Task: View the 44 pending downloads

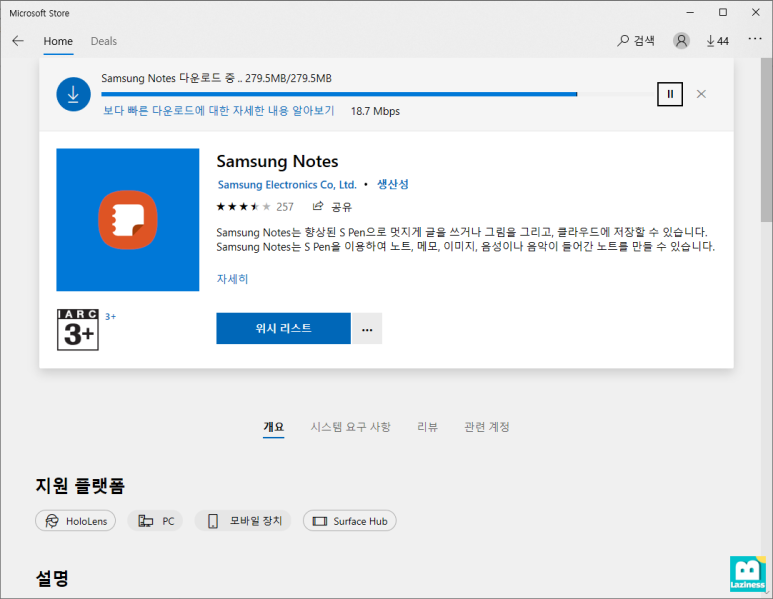Action: pyautogui.click(x=717, y=41)
